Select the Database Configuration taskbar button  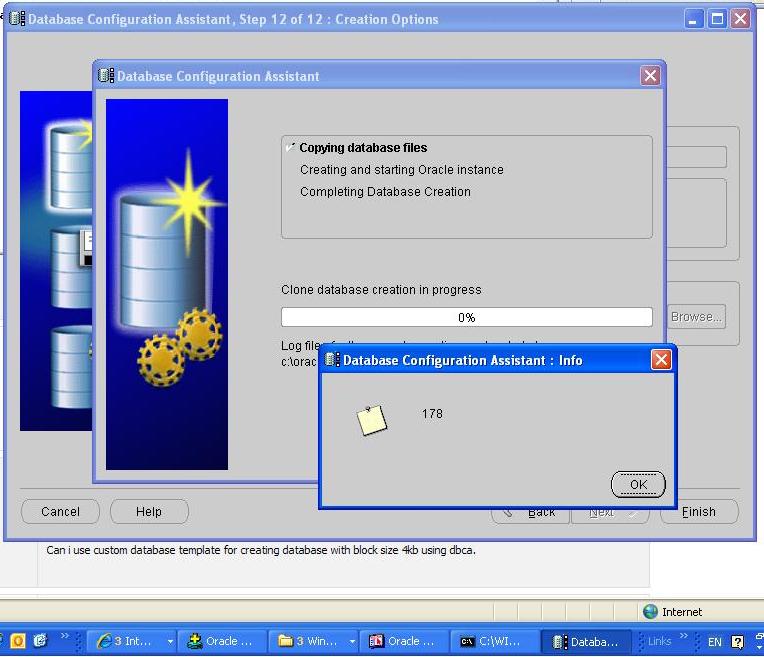(586, 642)
